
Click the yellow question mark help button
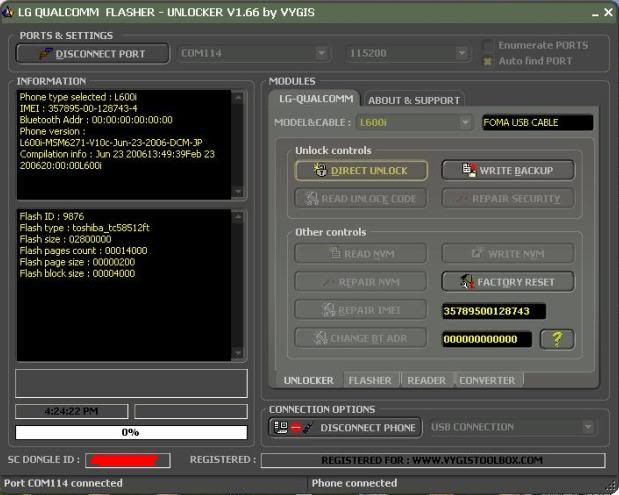tap(557, 339)
